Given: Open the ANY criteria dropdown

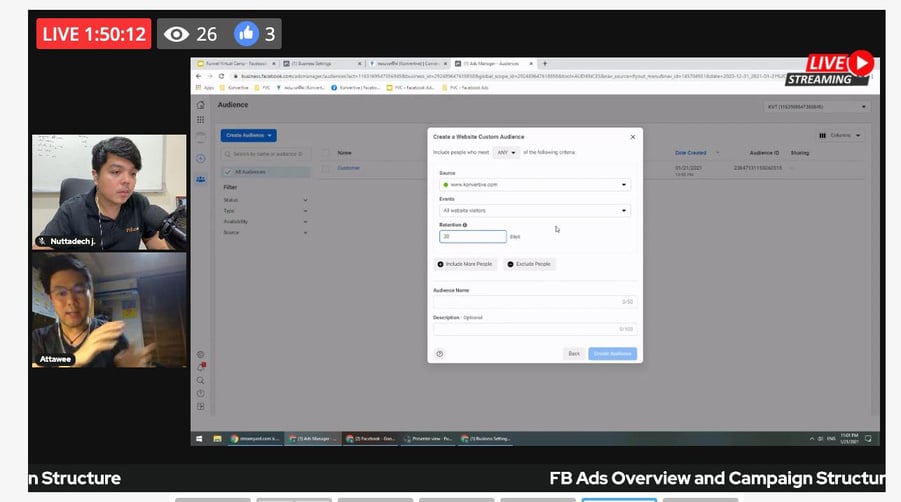Looking at the screenshot, I should (x=506, y=152).
